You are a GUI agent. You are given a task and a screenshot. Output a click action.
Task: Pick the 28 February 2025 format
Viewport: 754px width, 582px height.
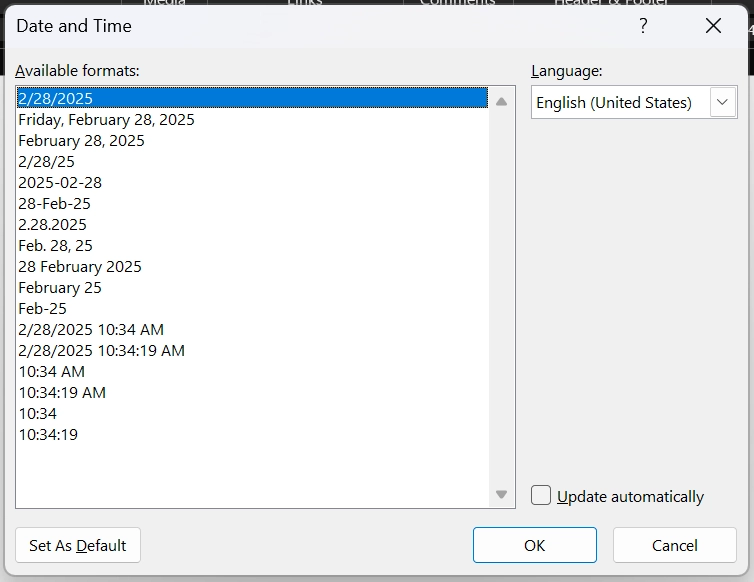click(x=80, y=266)
